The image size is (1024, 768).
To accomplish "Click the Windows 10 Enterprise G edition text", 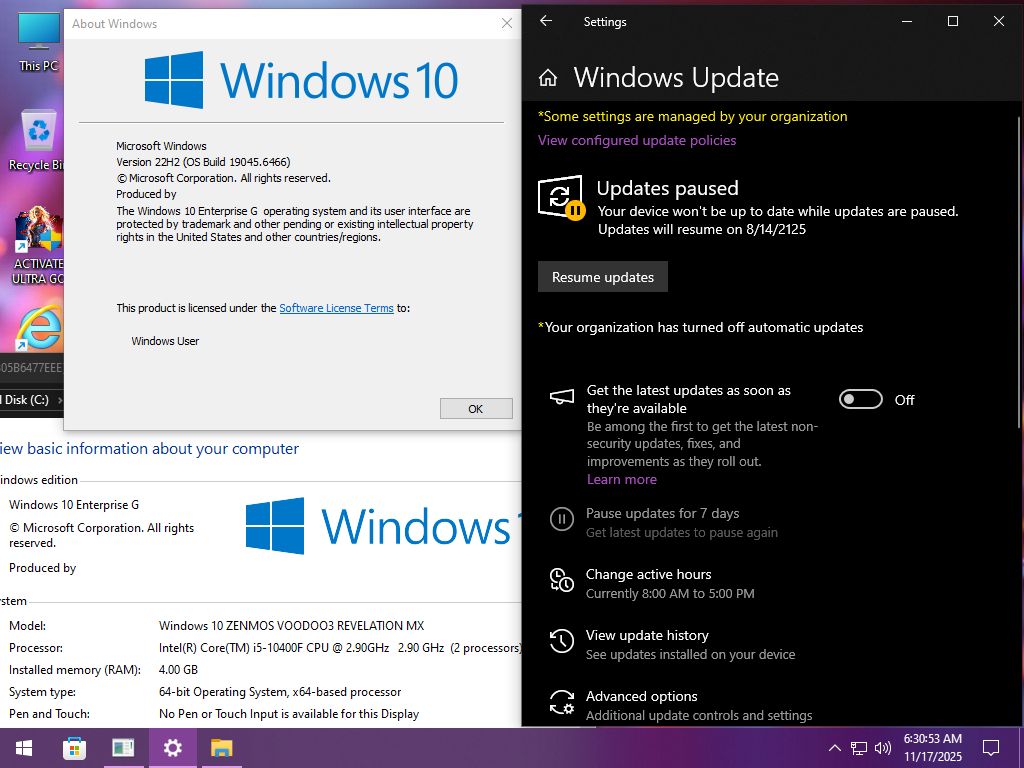I will [x=74, y=505].
